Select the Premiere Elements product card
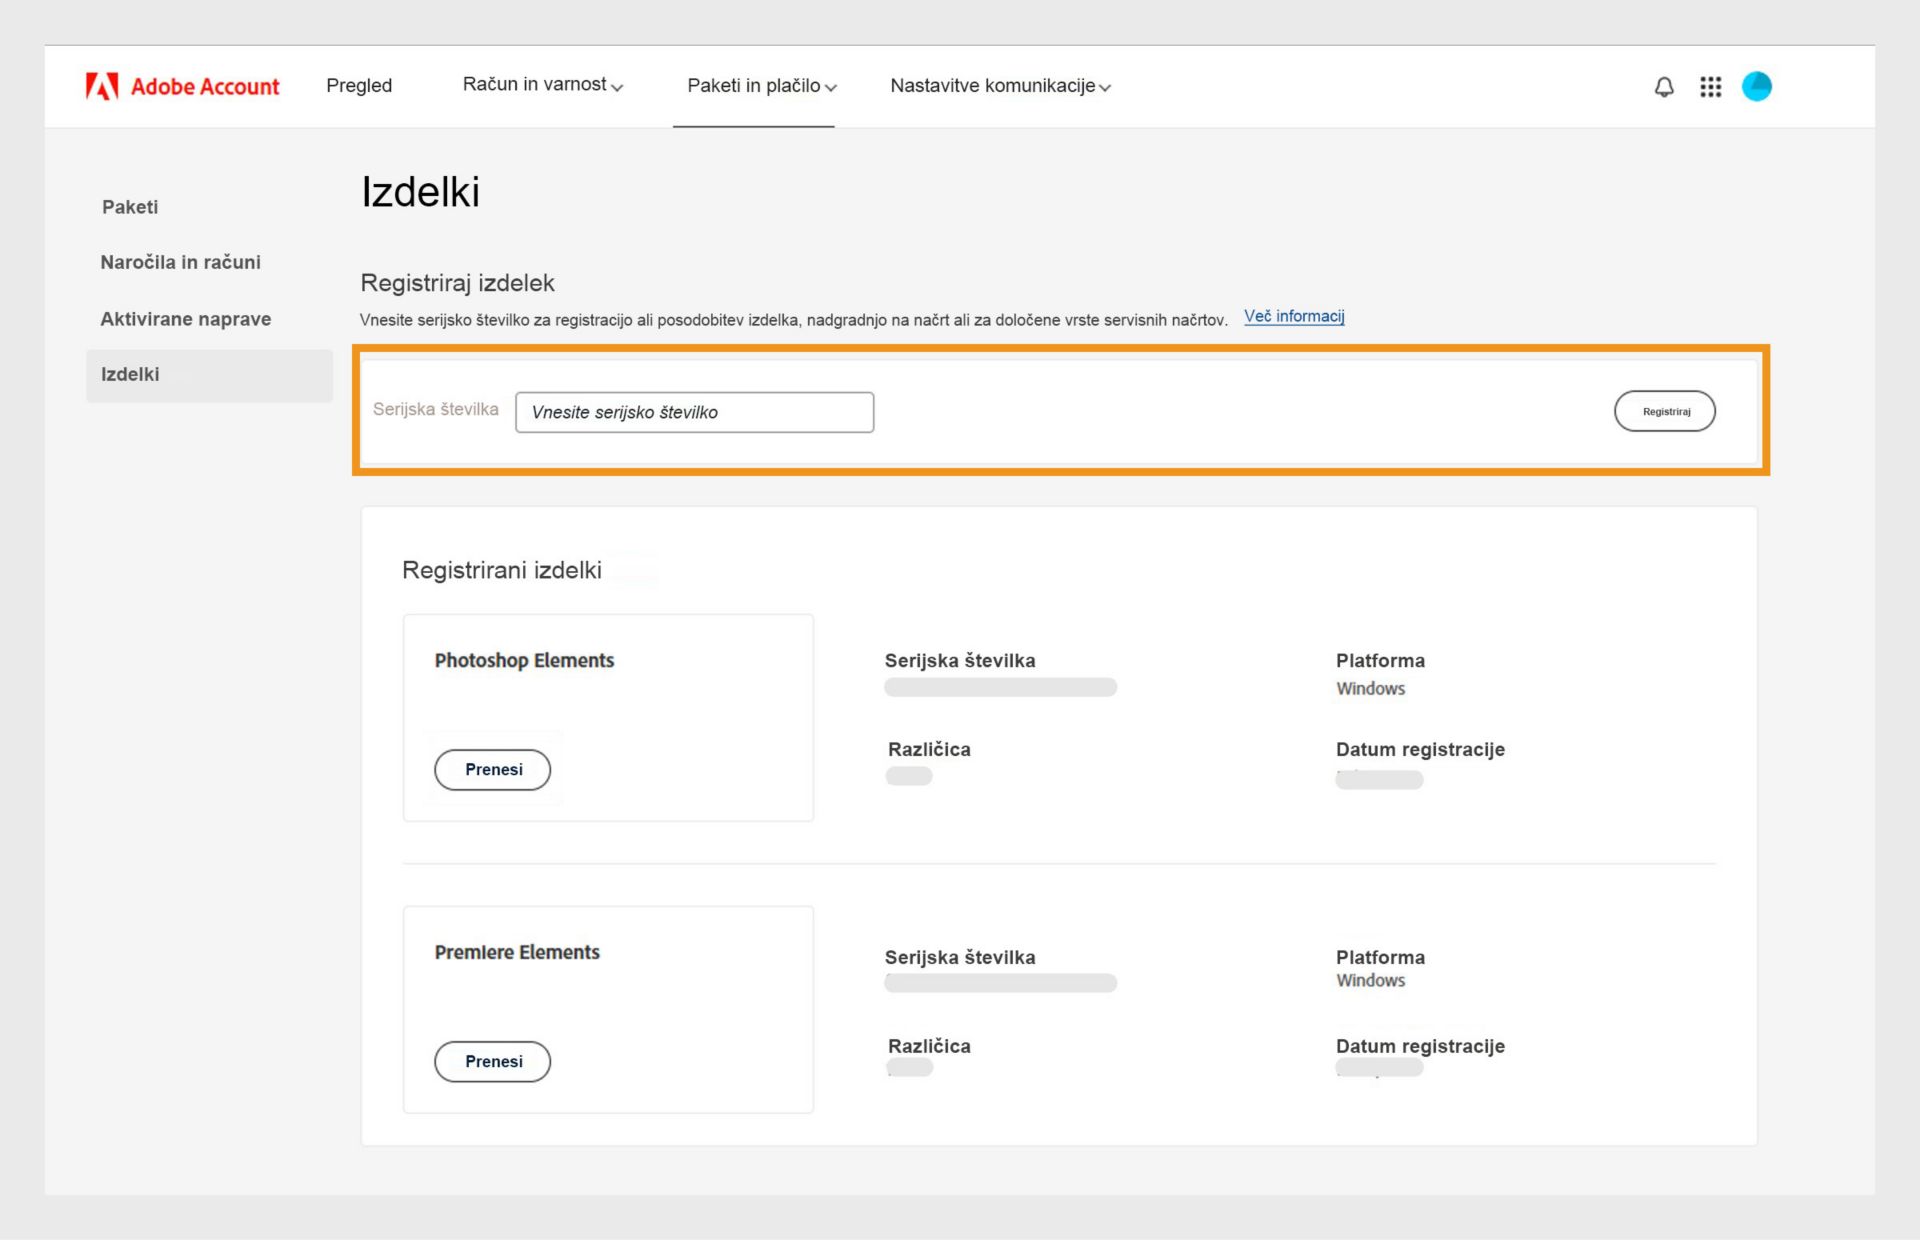This screenshot has height=1240, width=1920. [x=607, y=1008]
